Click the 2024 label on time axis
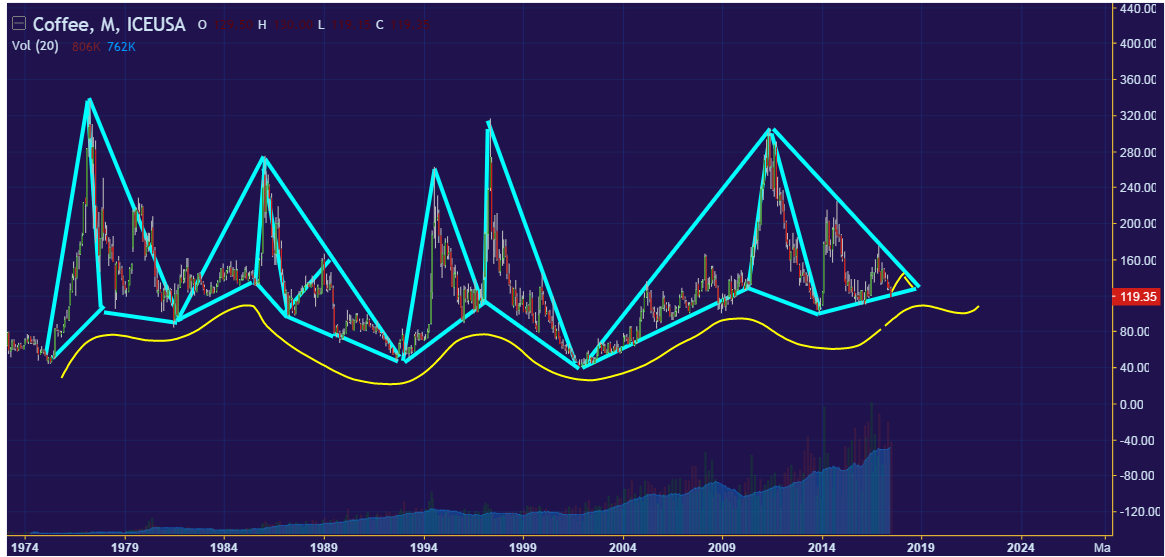The width and height of the screenshot is (1165, 557). pos(1021,548)
